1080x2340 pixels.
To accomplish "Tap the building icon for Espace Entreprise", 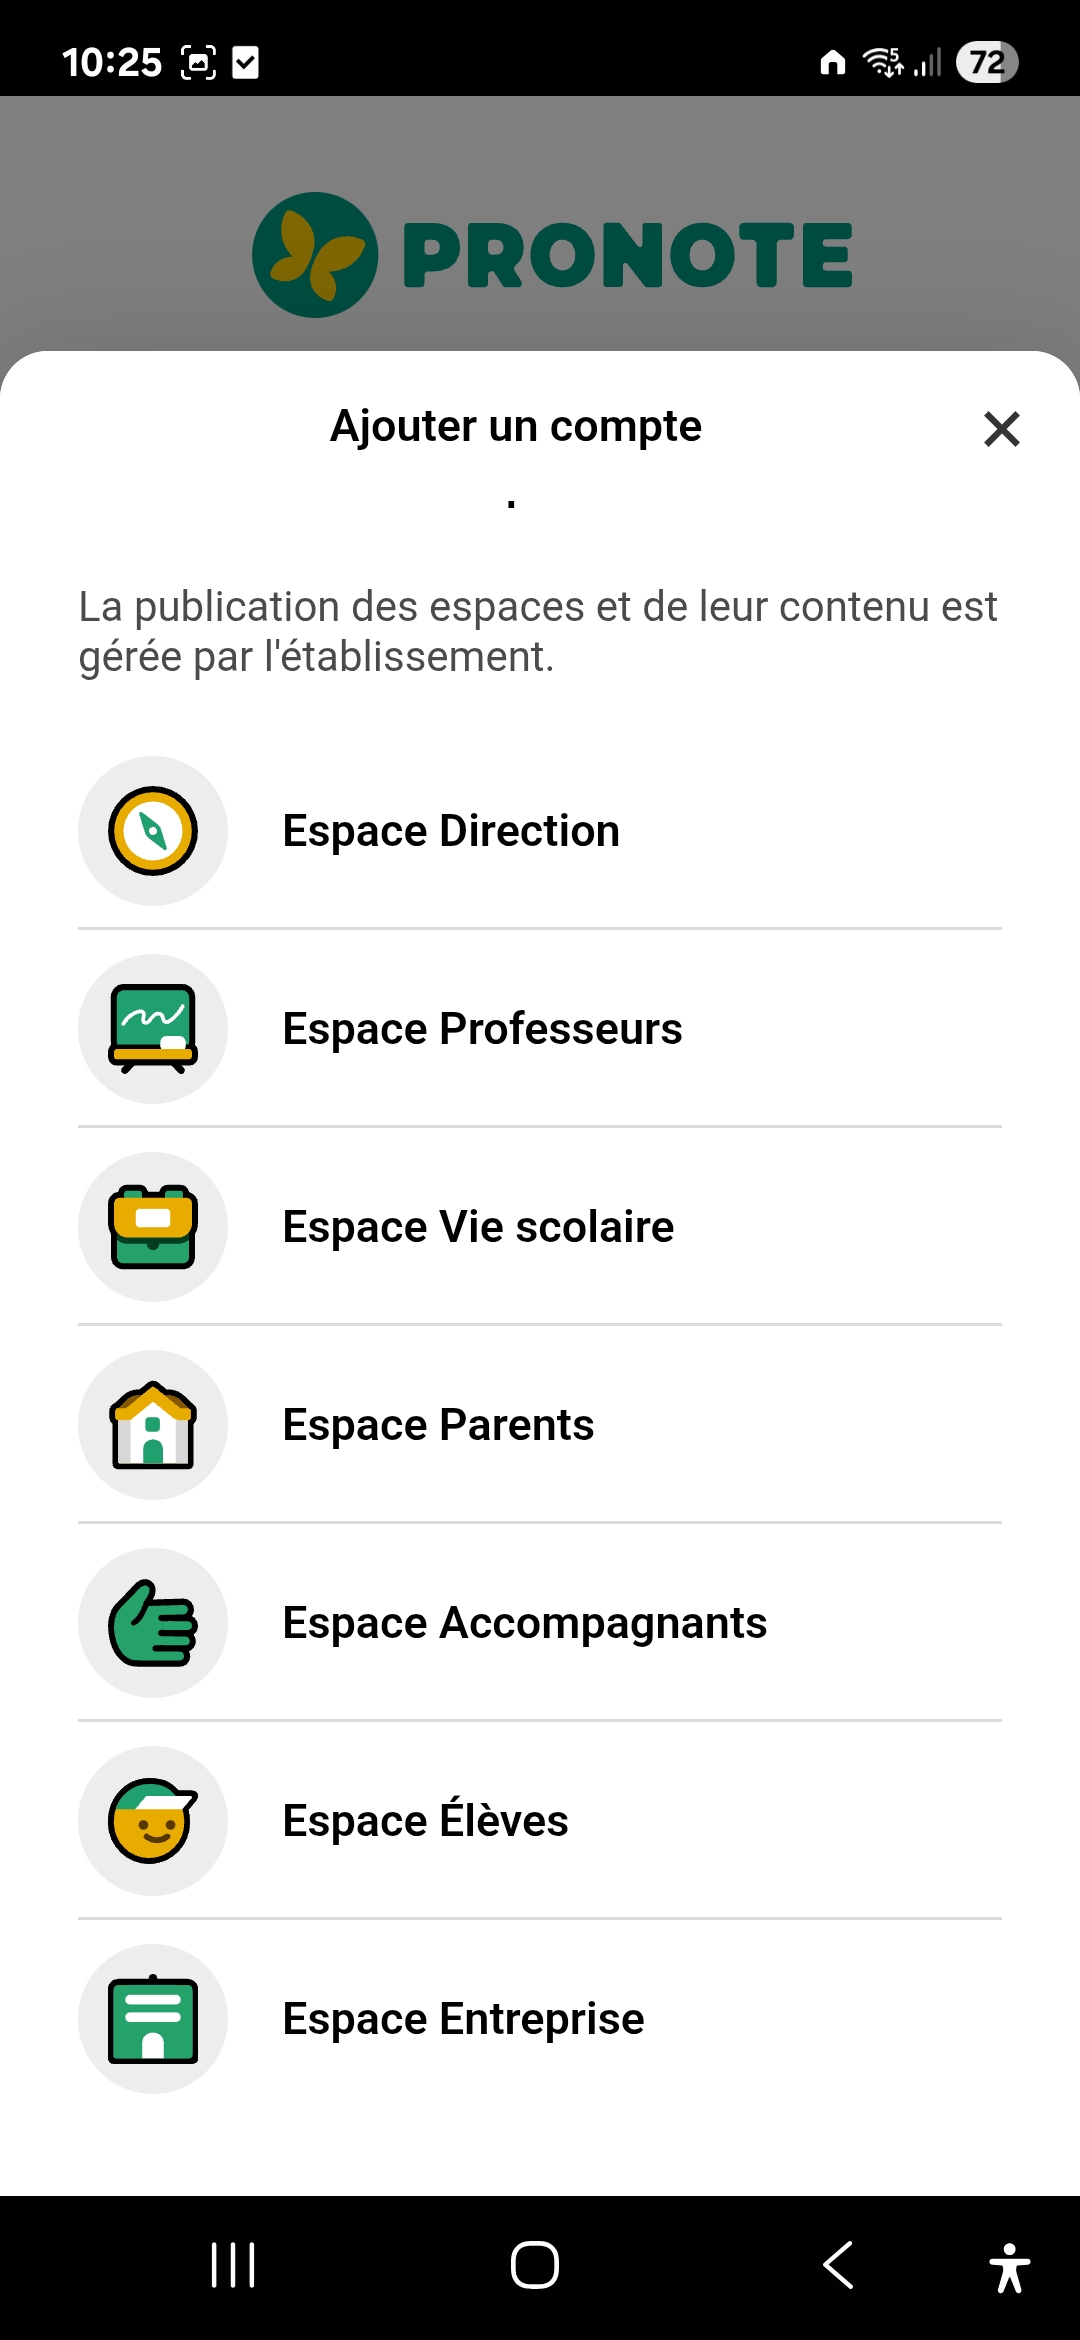I will point(153,2019).
